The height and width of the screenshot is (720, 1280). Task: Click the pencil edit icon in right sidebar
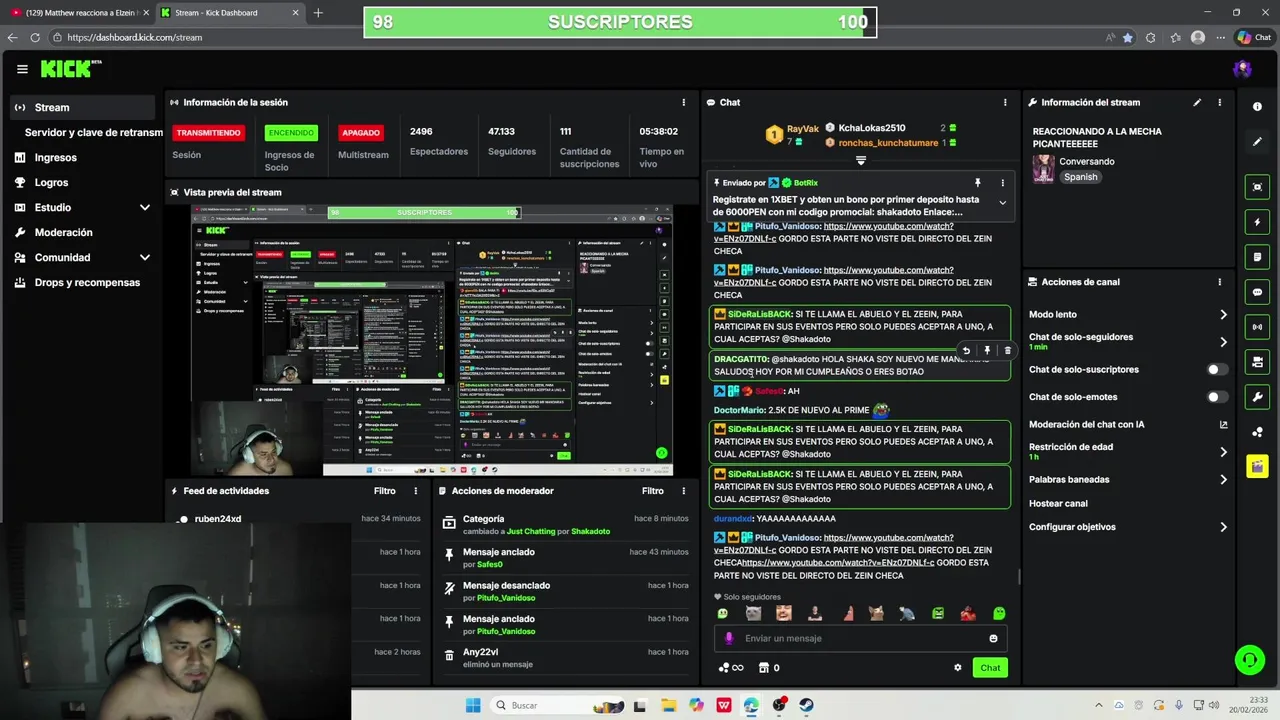point(1257,142)
